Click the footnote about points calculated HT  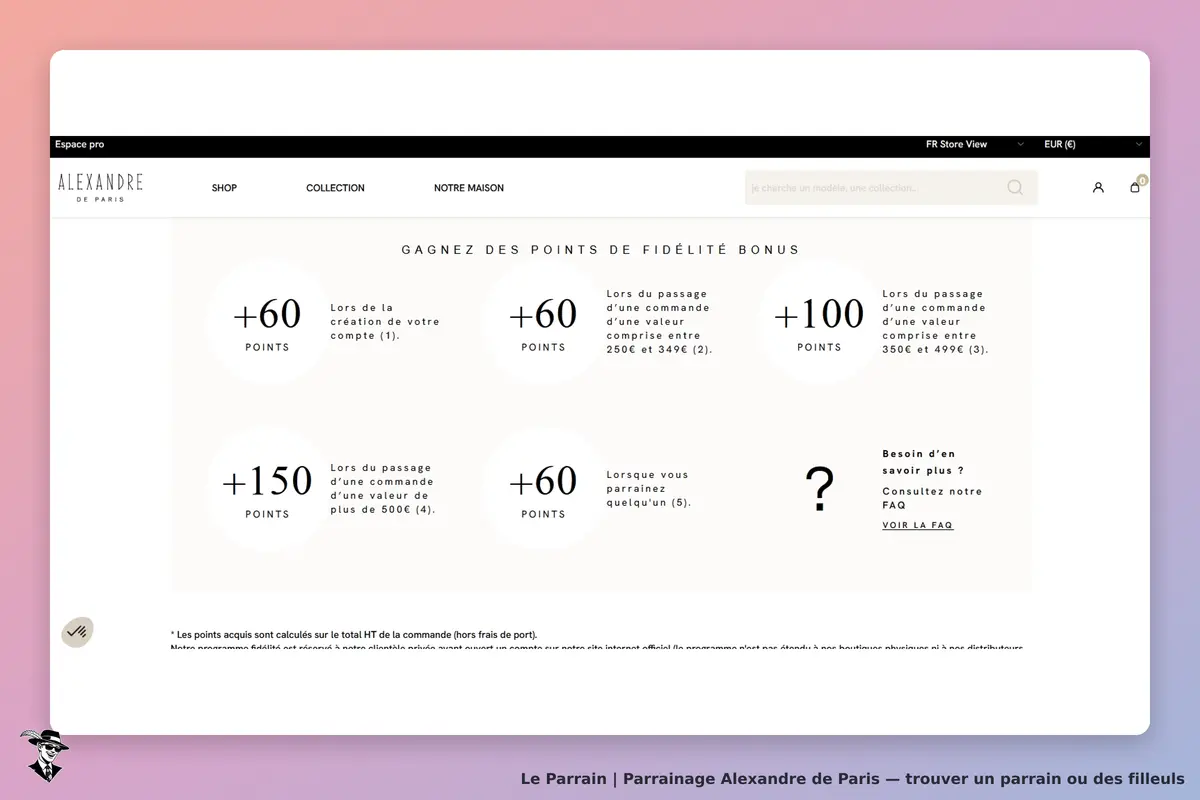[x=354, y=635]
